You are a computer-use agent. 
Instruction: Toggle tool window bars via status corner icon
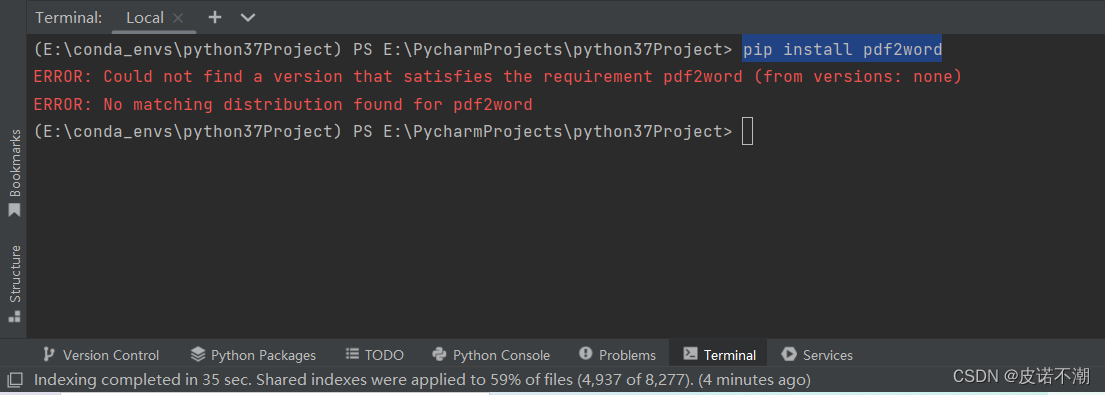pyautogui.click(x=15, y=380)
